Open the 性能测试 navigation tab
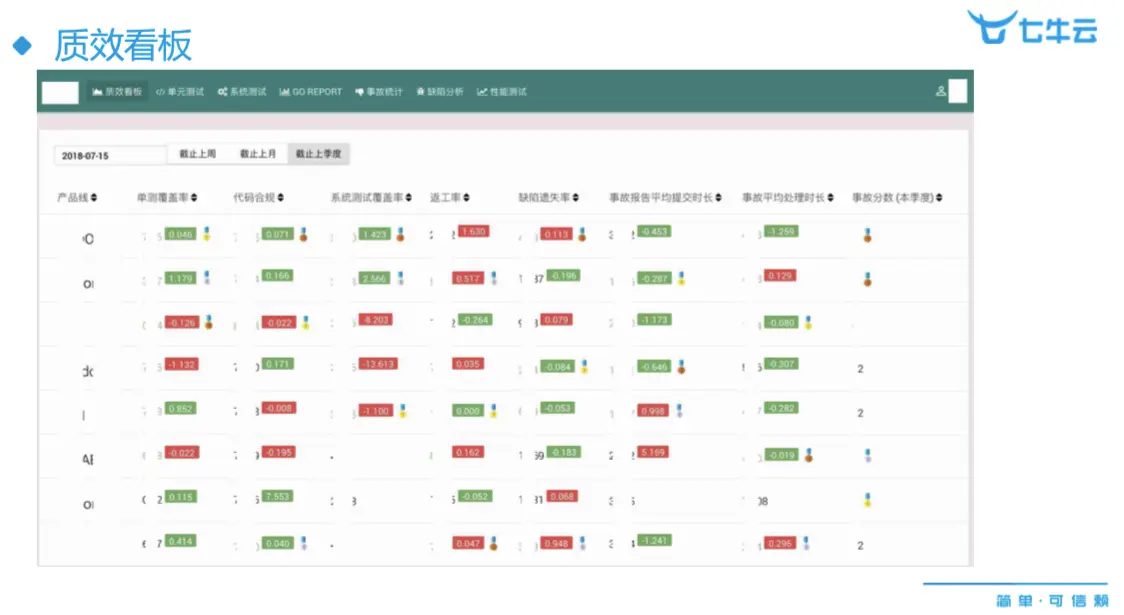Screen dimensions: 1124x615 pyautogui.click(x=502, y=92)
